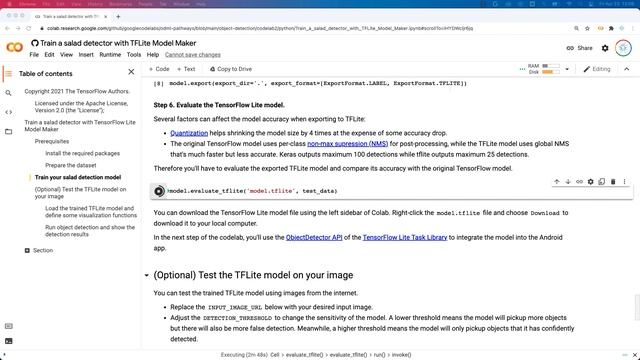Screen dimensions: 640x360
Task: Open cell settings gear in cell toolbar
Action: (590, 182)
